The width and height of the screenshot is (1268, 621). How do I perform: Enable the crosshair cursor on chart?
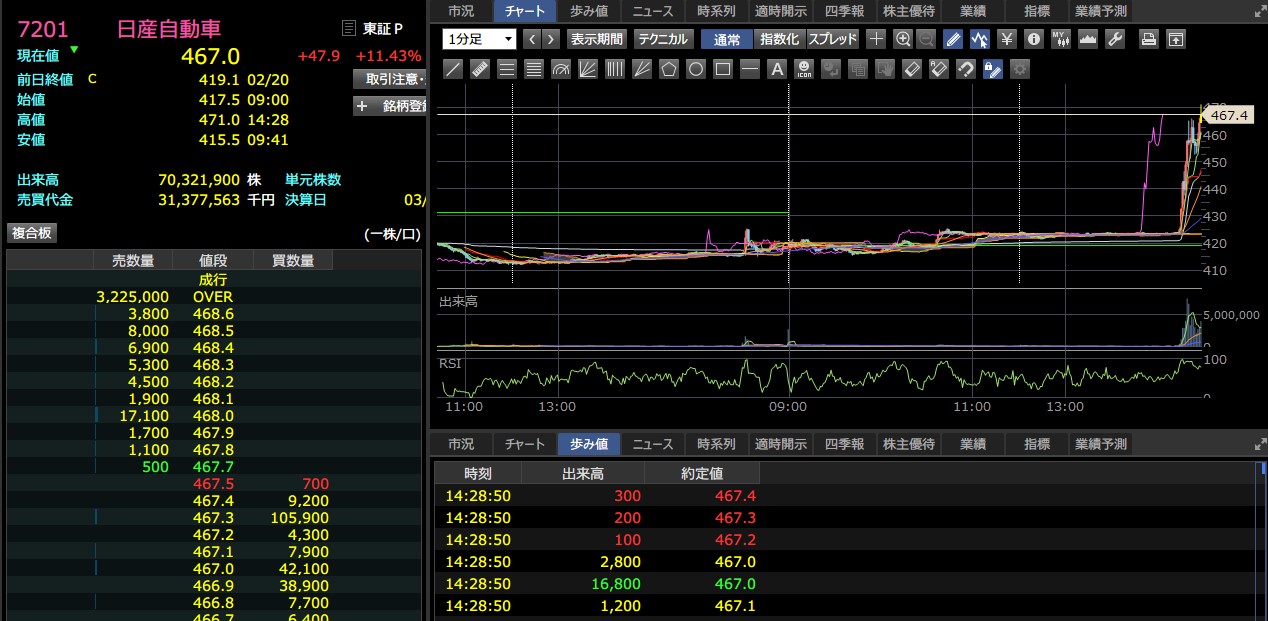coord(876,39)
